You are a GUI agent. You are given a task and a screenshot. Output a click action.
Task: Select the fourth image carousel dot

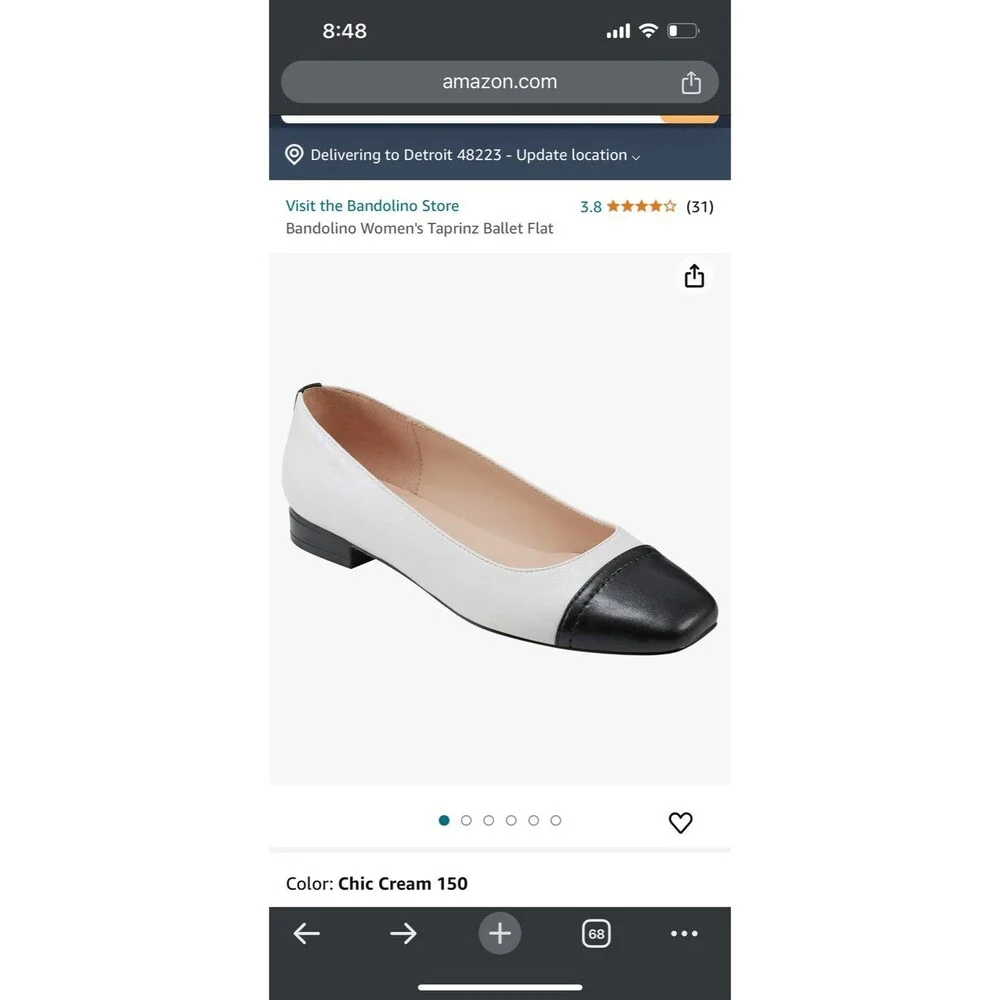[x=511, y=820]
